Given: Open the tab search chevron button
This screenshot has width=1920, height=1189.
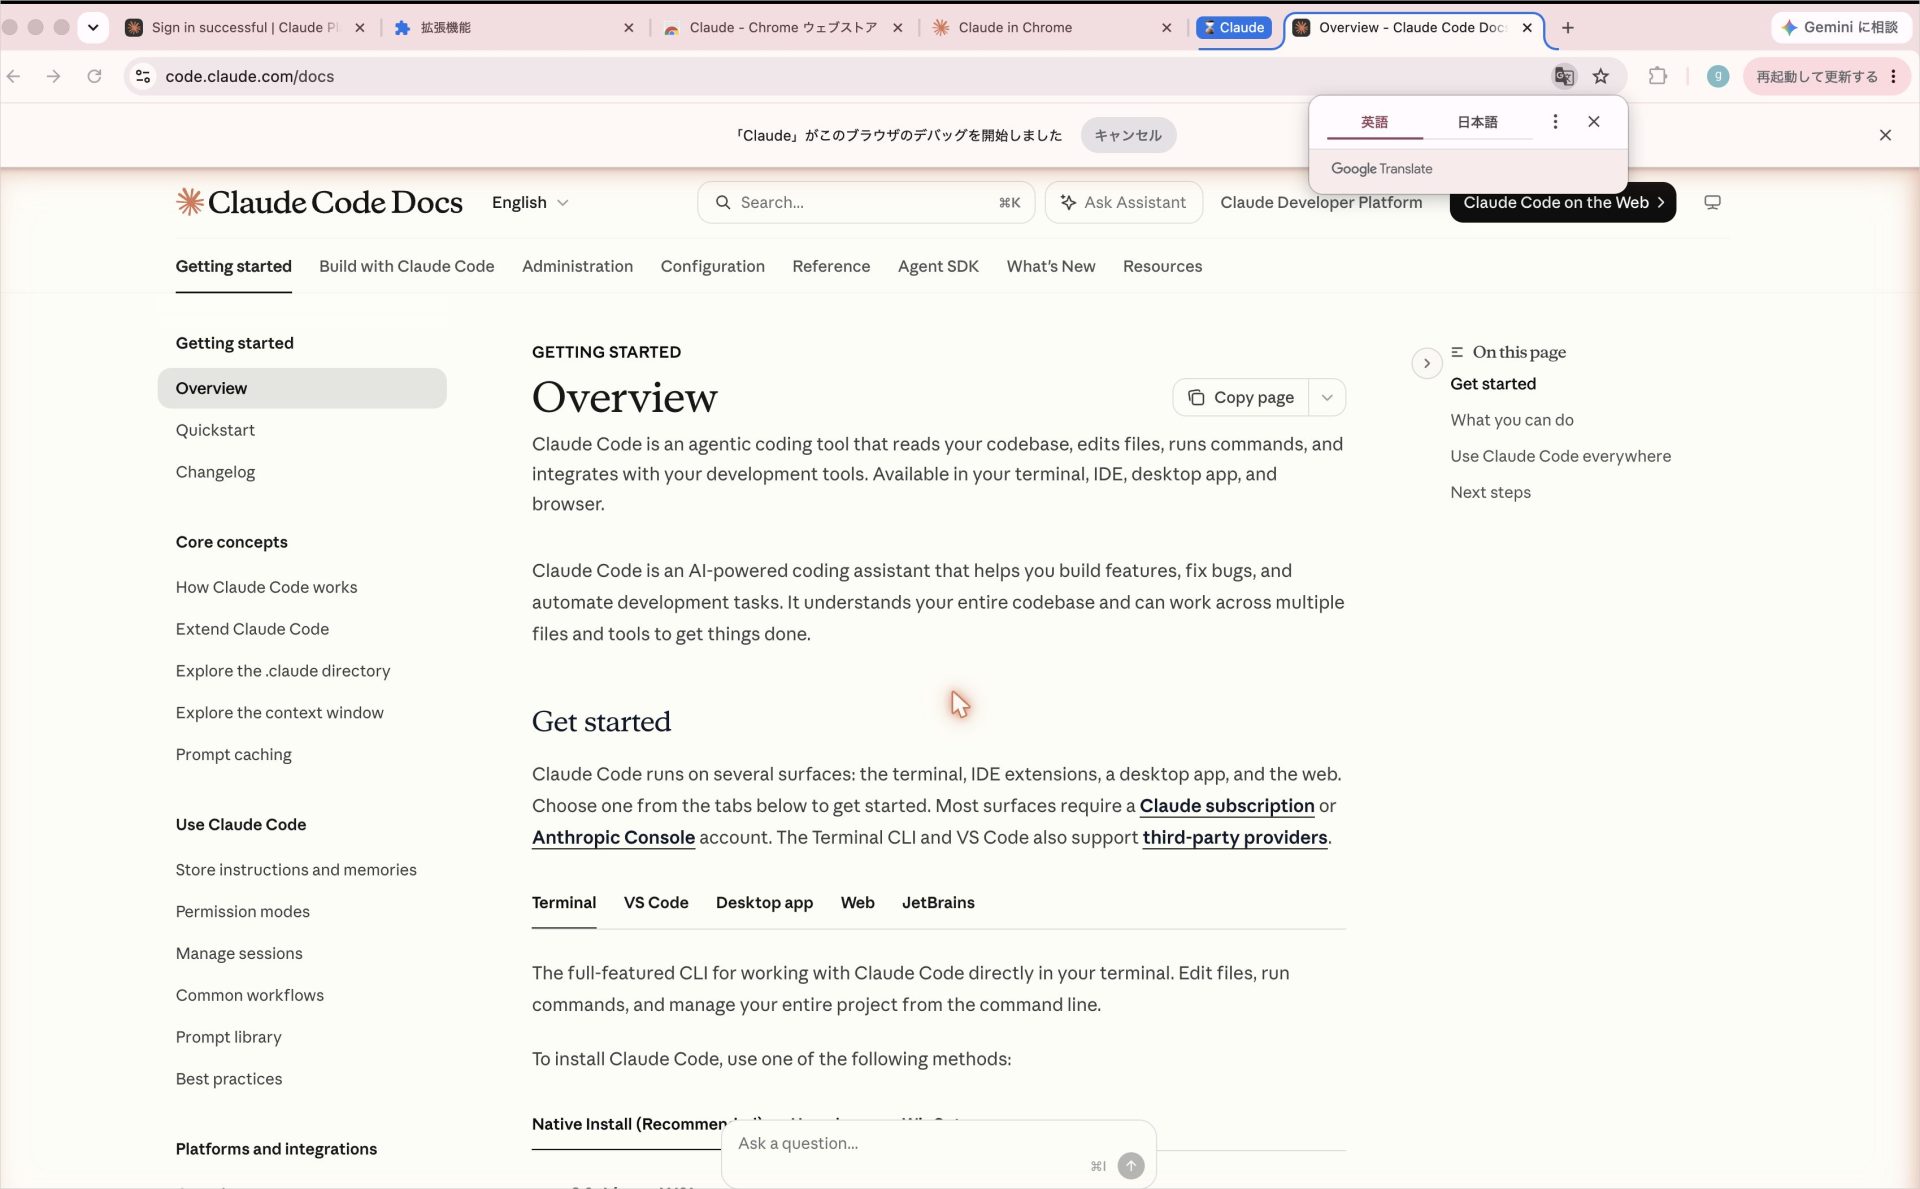Looking at the screenshot, I should click(93, 28).
